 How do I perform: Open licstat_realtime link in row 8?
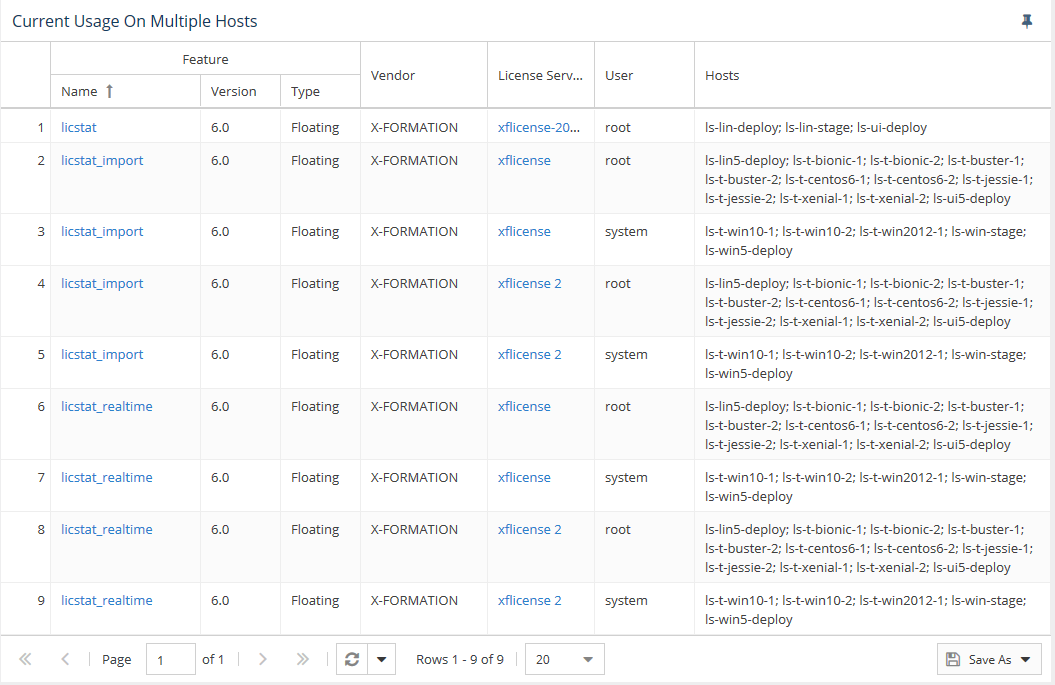tap(107, 530)
